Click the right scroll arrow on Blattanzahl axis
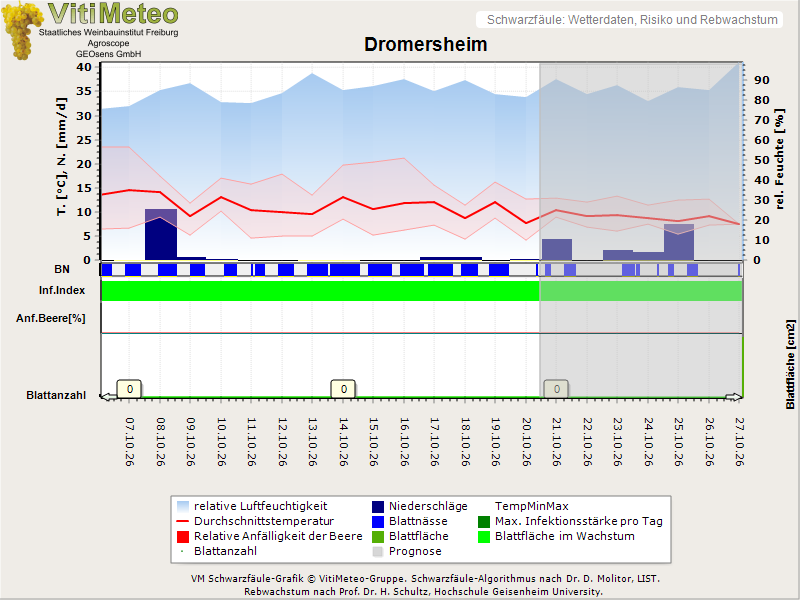 734,396
